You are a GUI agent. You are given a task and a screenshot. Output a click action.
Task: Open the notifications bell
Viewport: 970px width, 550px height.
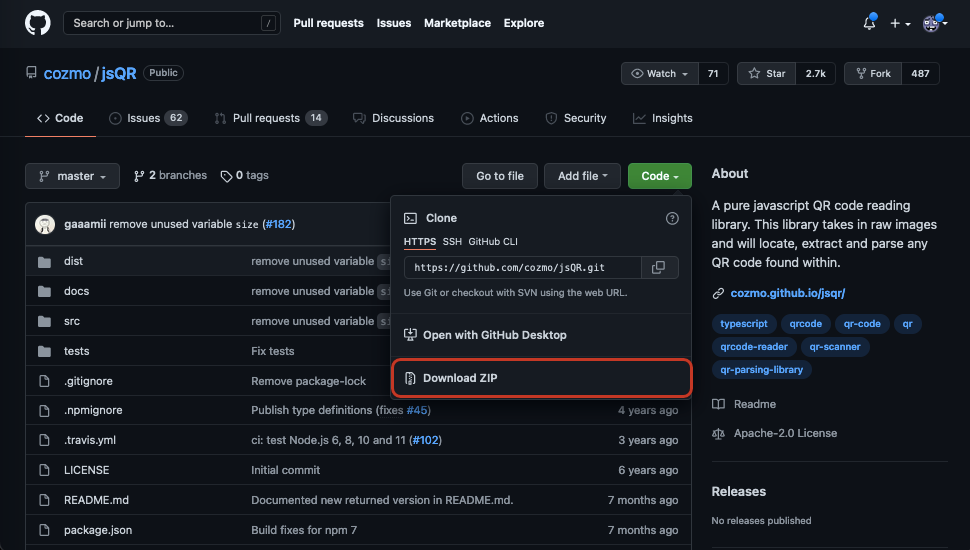point(869,23)
